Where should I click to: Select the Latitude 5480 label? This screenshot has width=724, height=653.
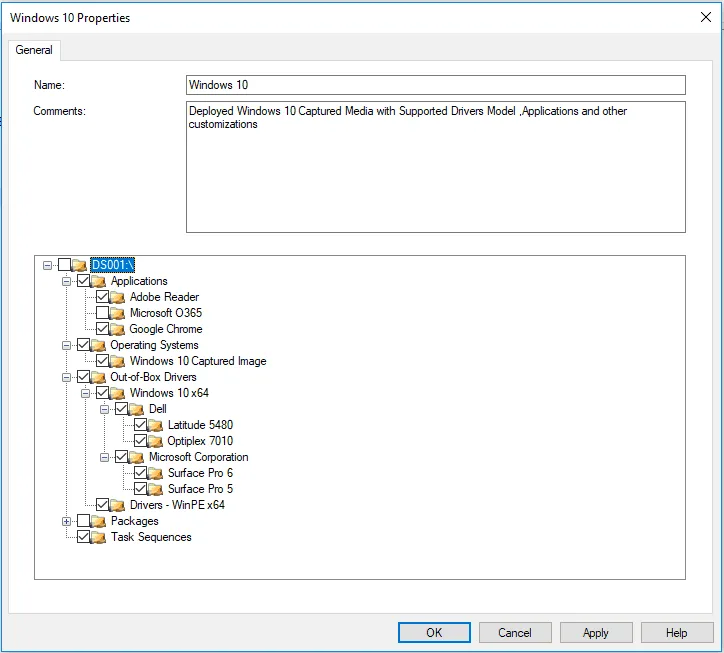(x=200, y=425)
